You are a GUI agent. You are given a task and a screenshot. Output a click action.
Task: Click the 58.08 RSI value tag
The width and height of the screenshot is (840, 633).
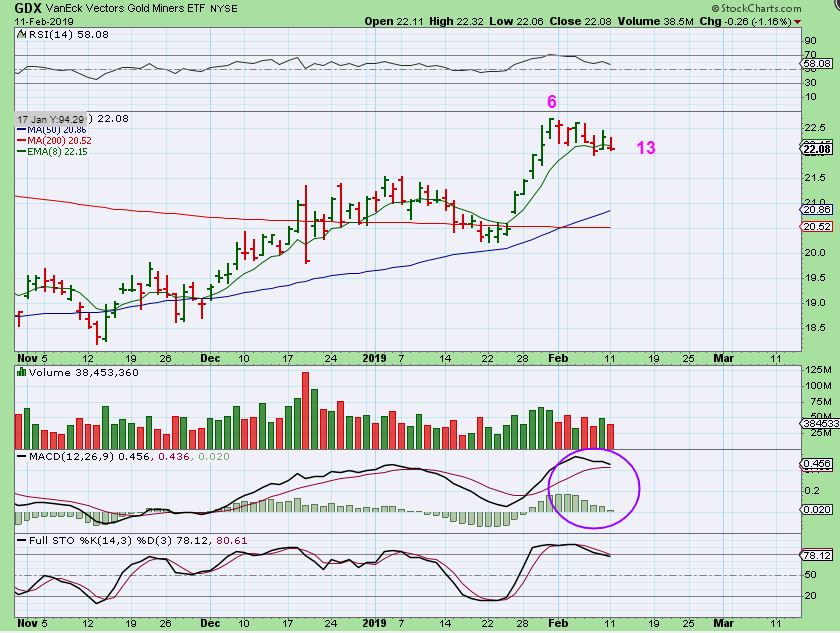[818, 64]
